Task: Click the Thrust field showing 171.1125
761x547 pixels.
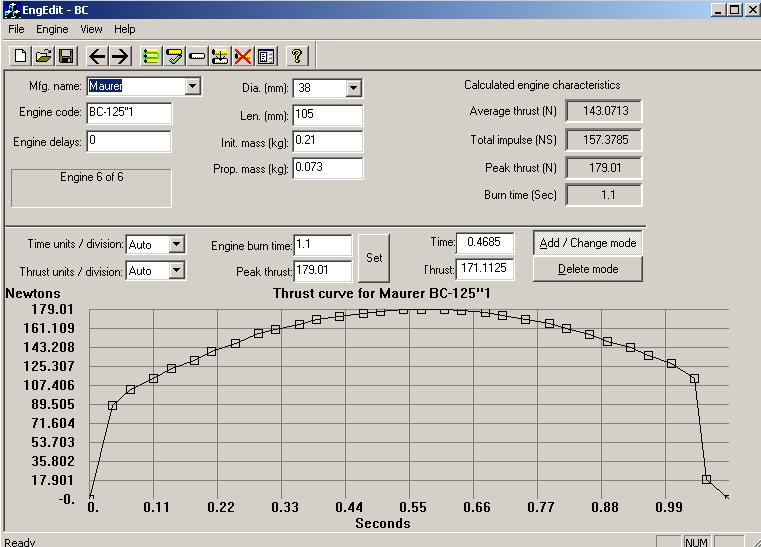Action: (485, 268)
